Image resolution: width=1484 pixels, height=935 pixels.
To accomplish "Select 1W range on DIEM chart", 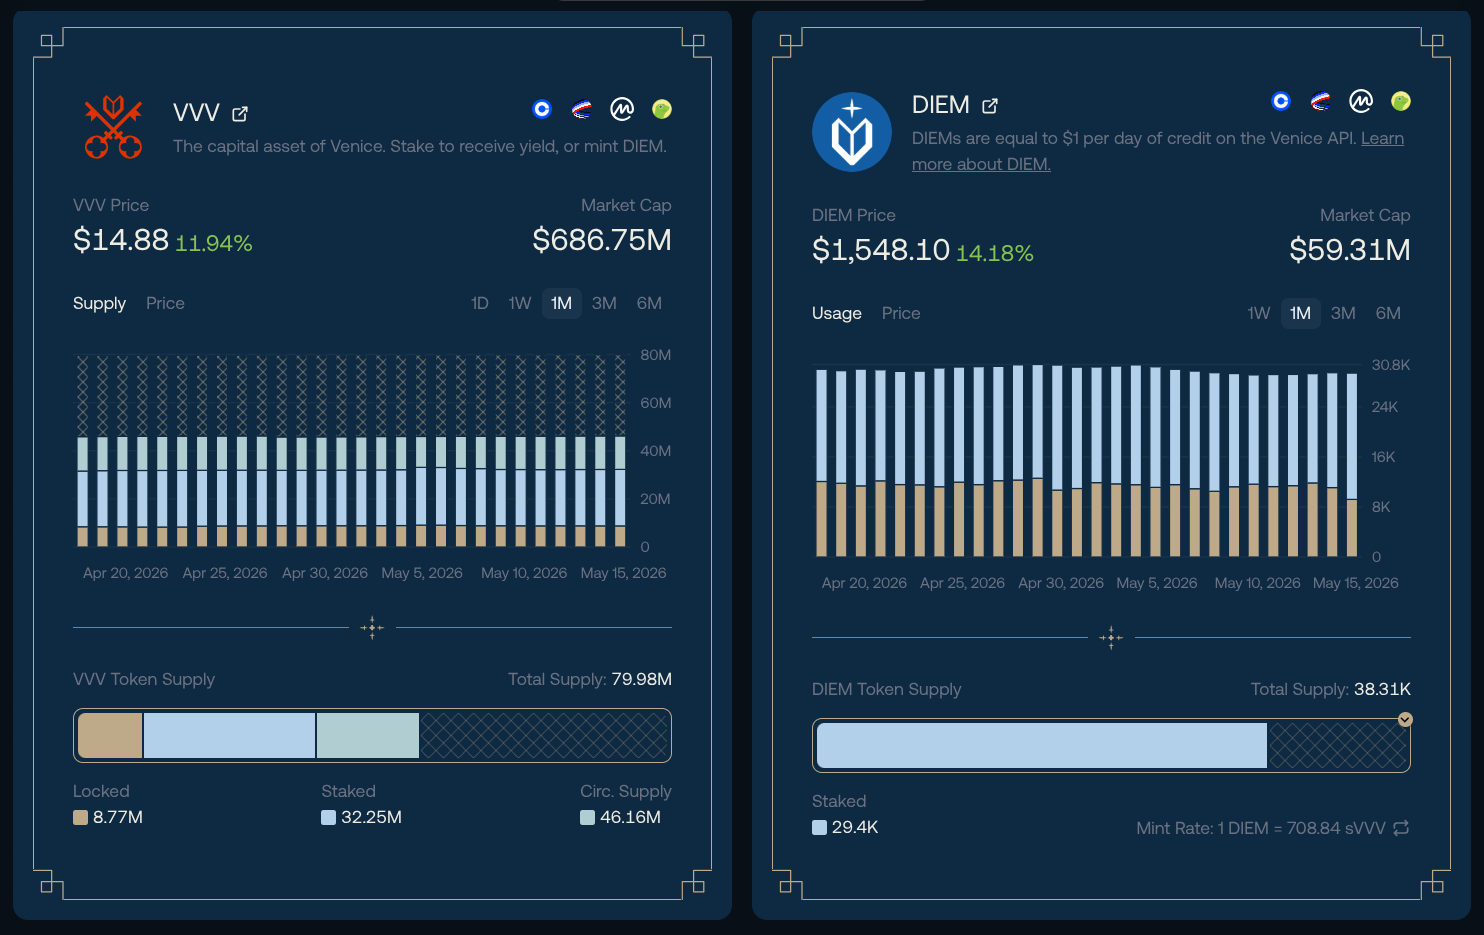I will click(1259, 313).
